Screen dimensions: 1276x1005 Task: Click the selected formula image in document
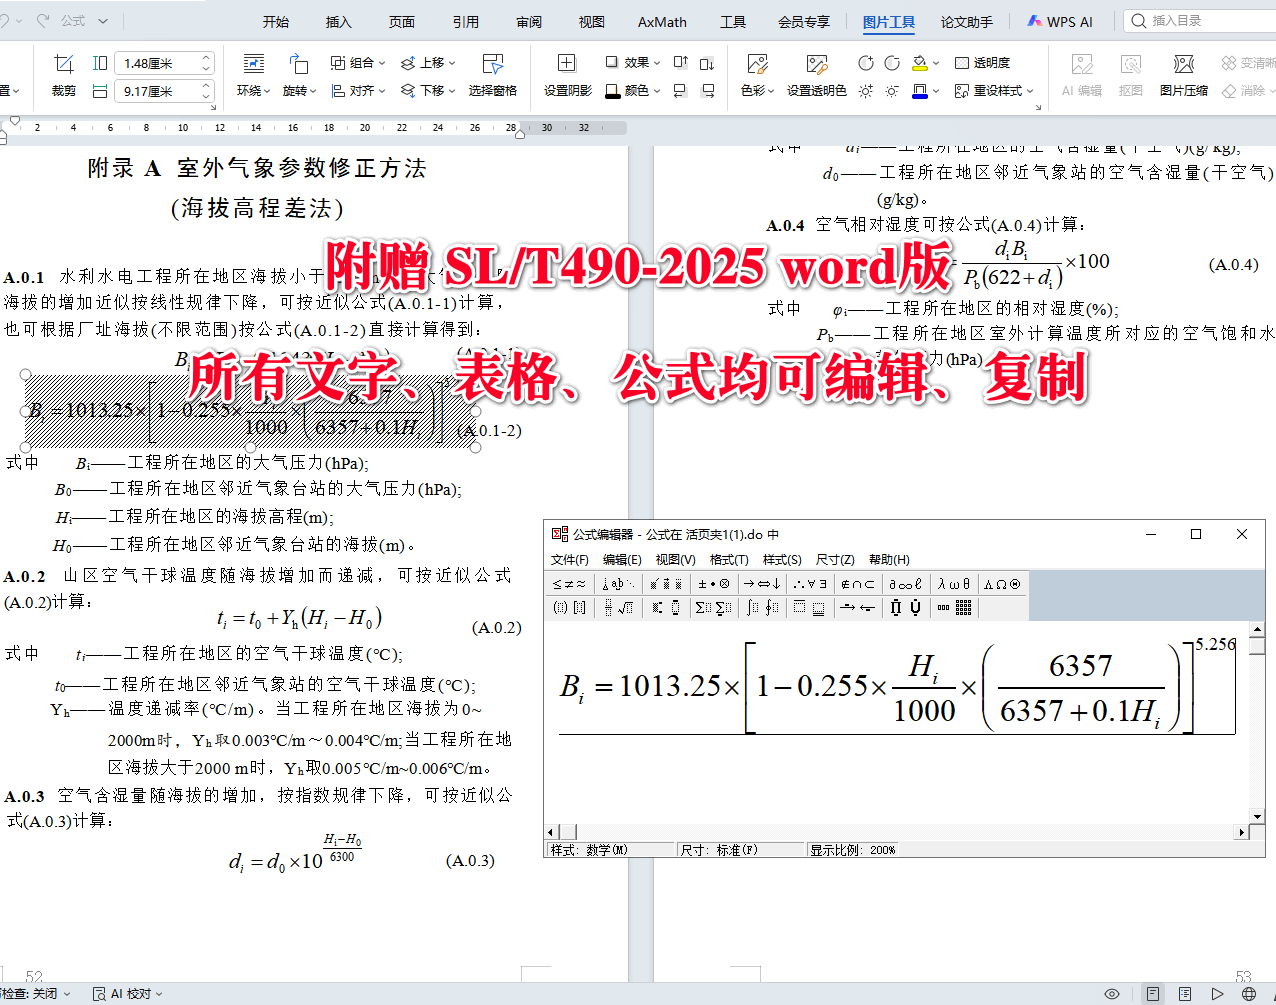250,410
